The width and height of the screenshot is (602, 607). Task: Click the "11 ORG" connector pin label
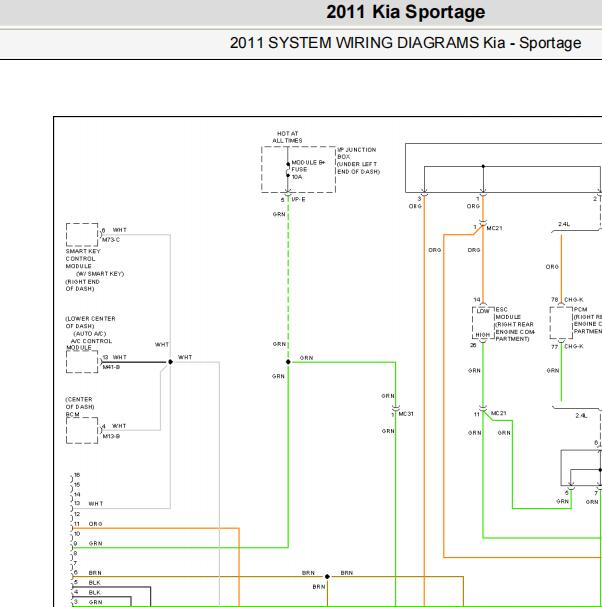point(88,524)
